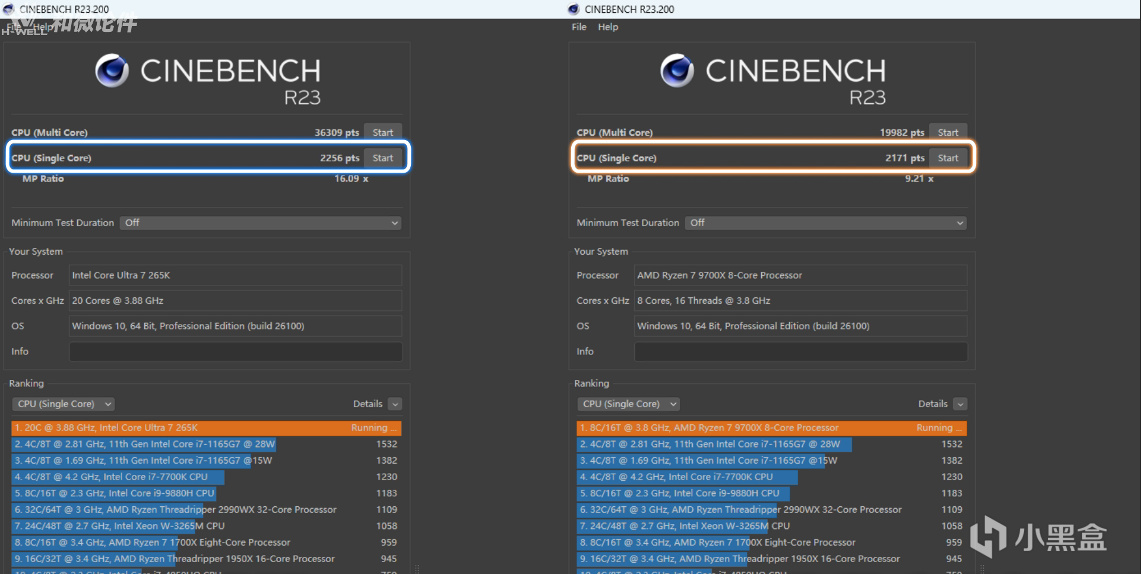Viewport: 1141px width, 574px height.
Task: Click the 2256 pts single core score
Action: 340,158
